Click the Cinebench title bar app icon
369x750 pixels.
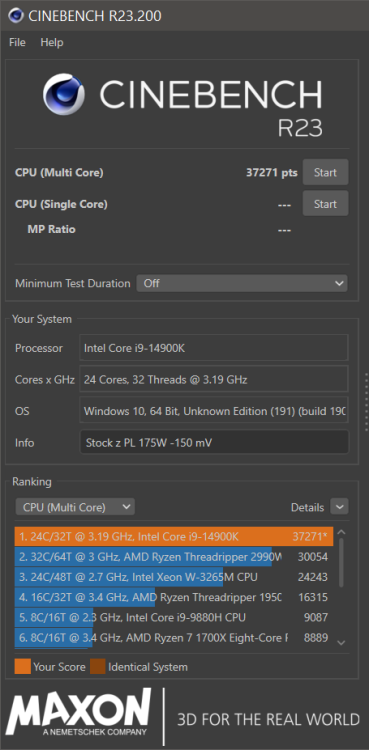(16, 15)
